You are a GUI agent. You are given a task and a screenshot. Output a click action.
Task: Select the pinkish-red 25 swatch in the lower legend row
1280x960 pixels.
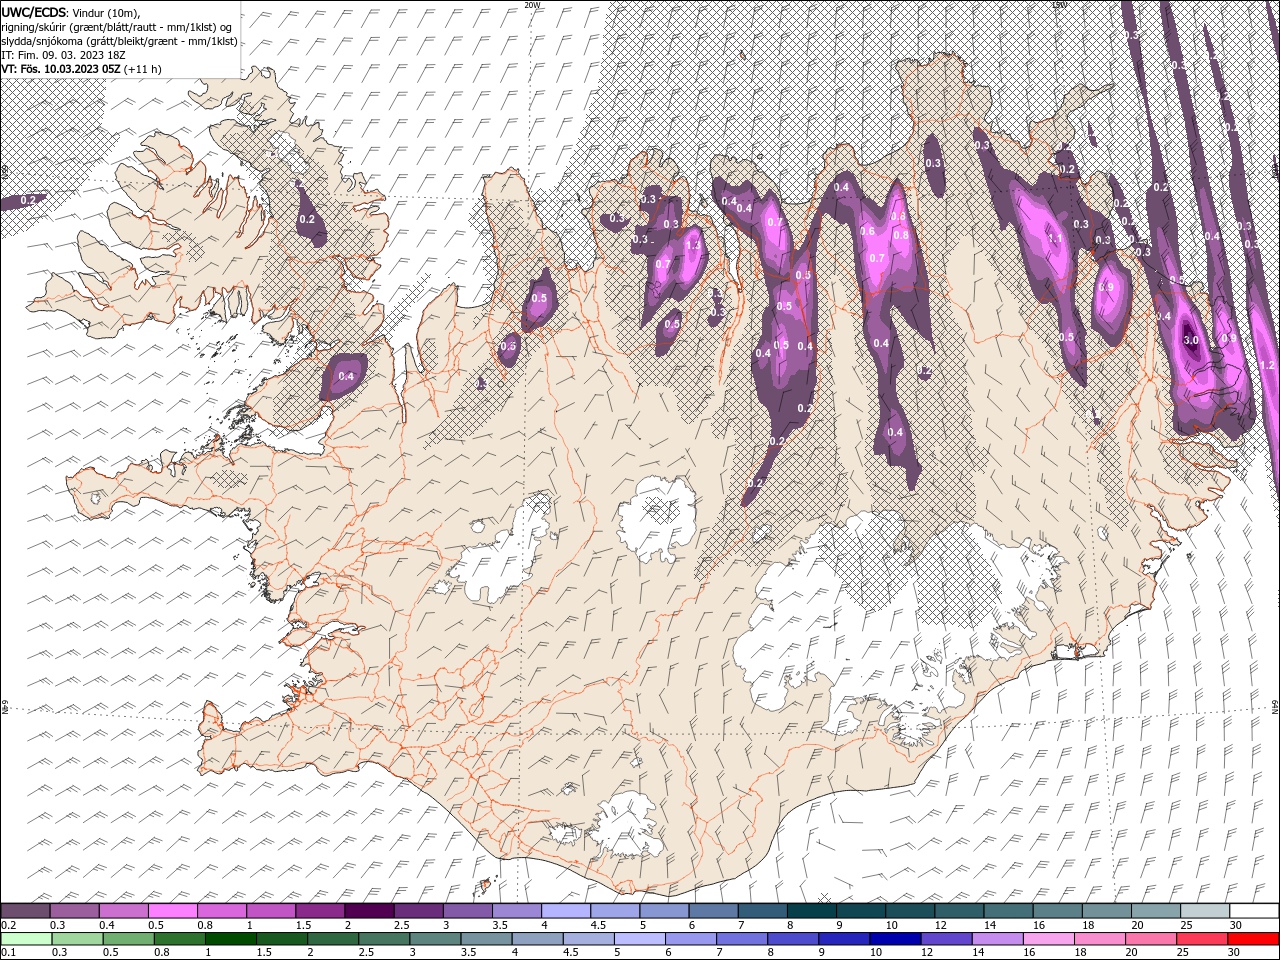[x=1201, y=939]
